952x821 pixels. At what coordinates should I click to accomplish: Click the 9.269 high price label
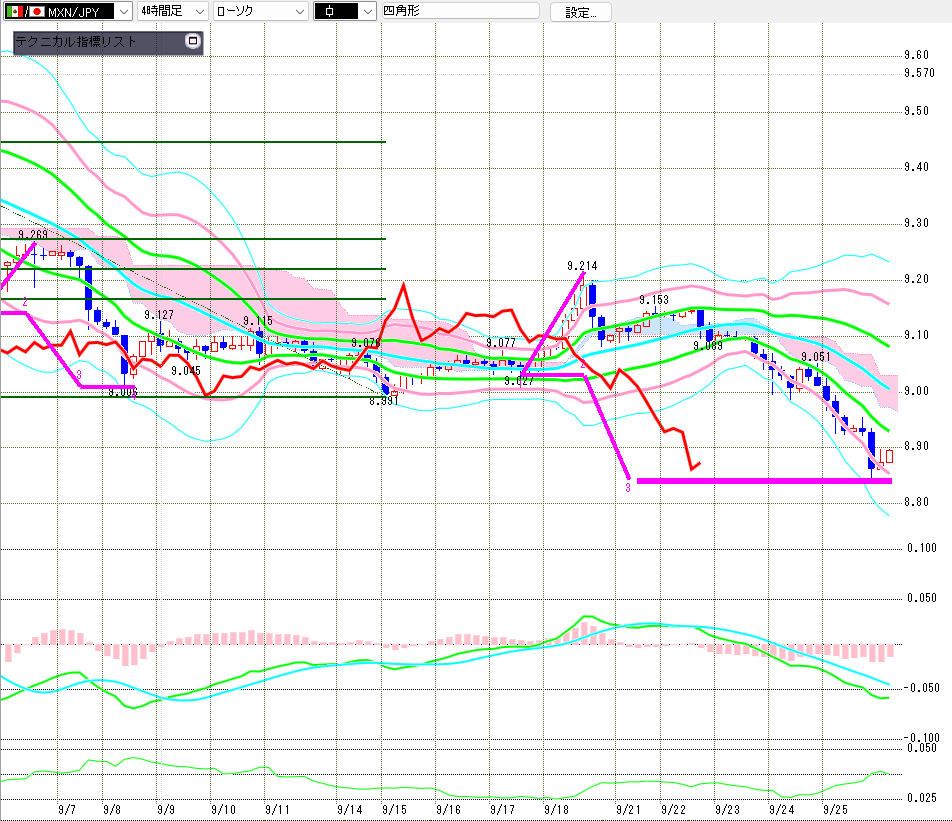click(33, 234)
